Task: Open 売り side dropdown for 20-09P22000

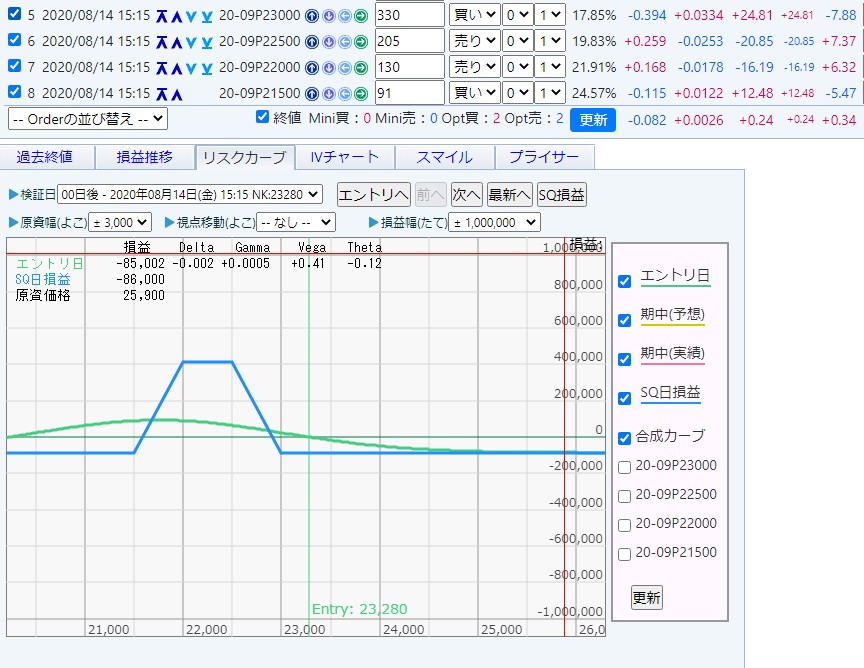Action: (x=474, y=67)
